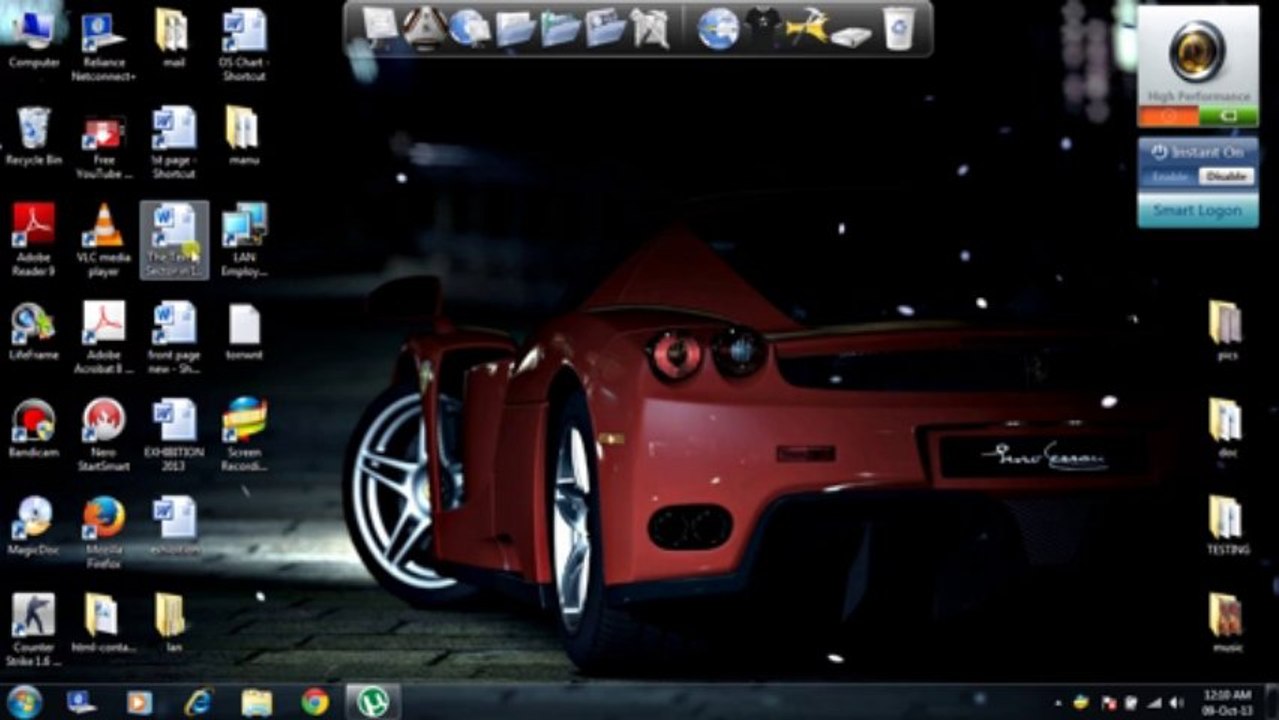Click the globe icon in top dock
Screen dimensions: 1279x720
point(718,27)
